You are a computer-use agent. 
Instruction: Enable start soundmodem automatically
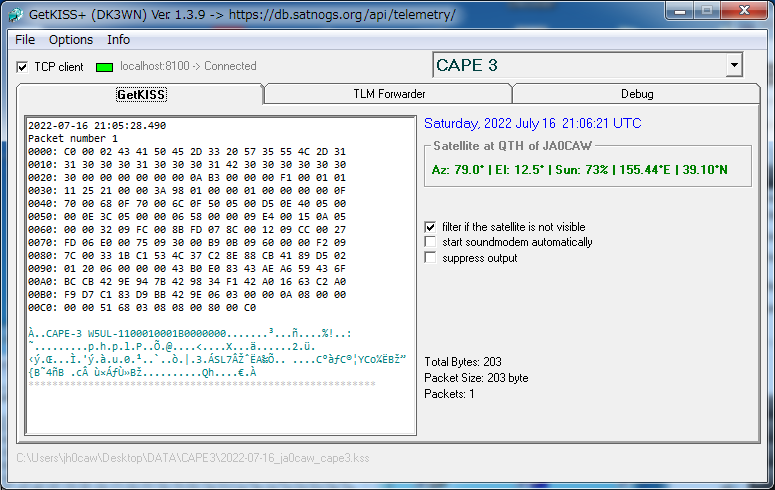[x=431, y=242]
